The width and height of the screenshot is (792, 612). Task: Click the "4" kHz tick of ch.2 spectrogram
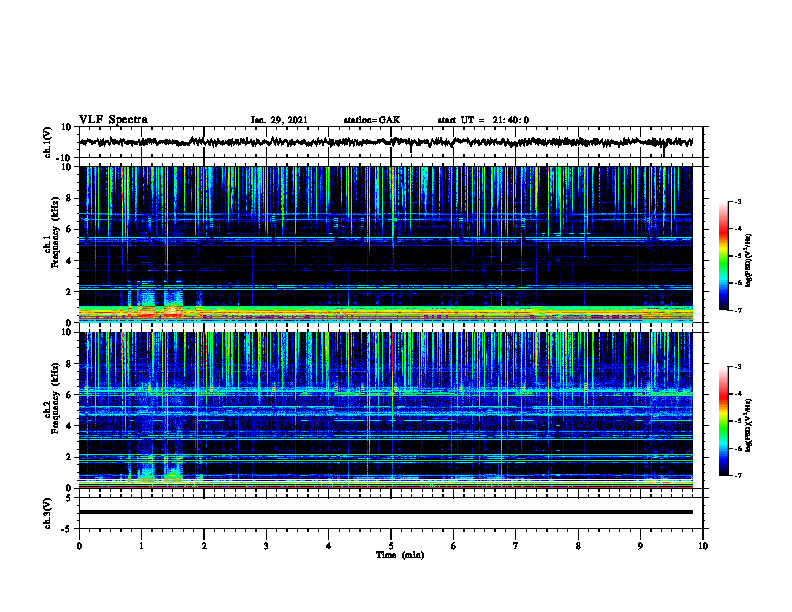point(69,426)
